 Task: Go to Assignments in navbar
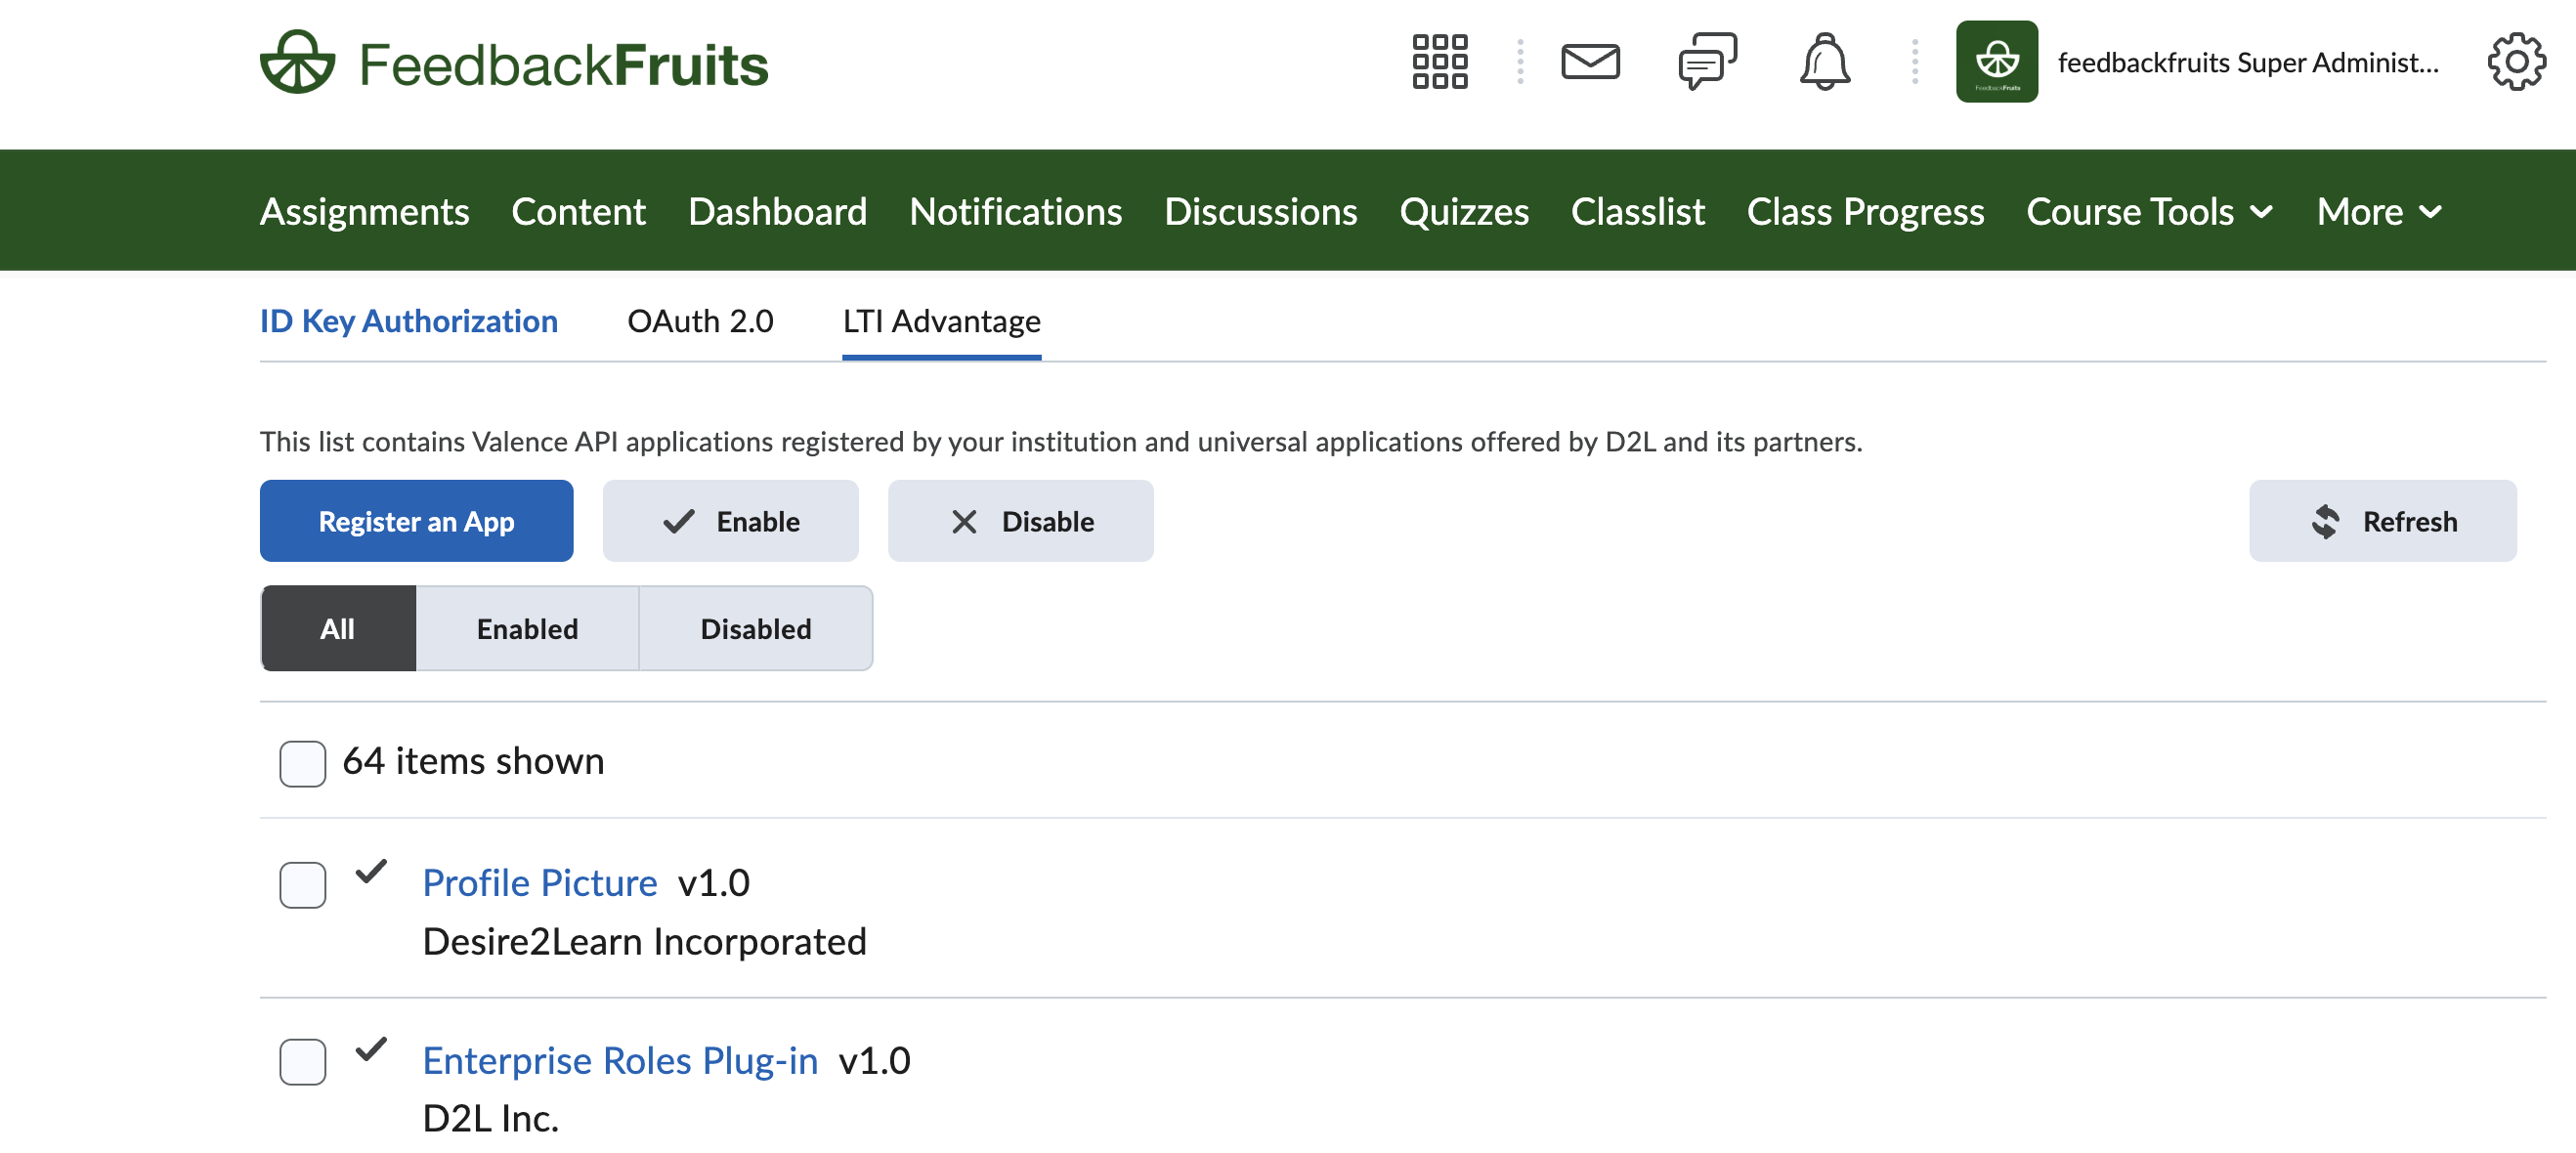coord(364,211)
